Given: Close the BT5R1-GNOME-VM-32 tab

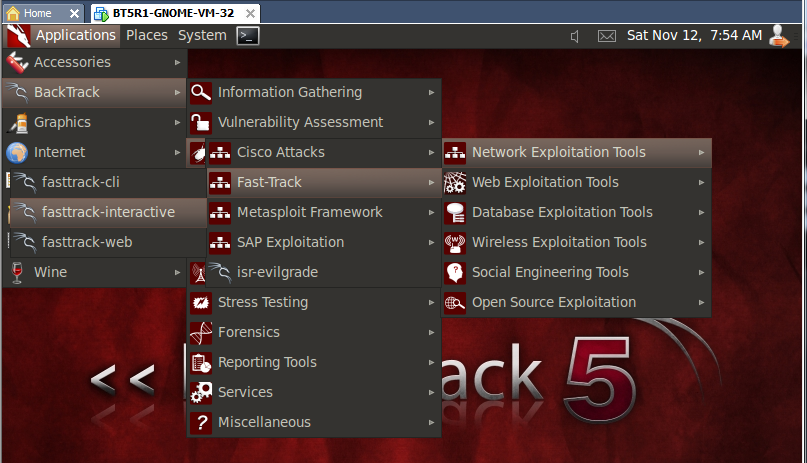Looking at the screenshot, I should 250,13.
